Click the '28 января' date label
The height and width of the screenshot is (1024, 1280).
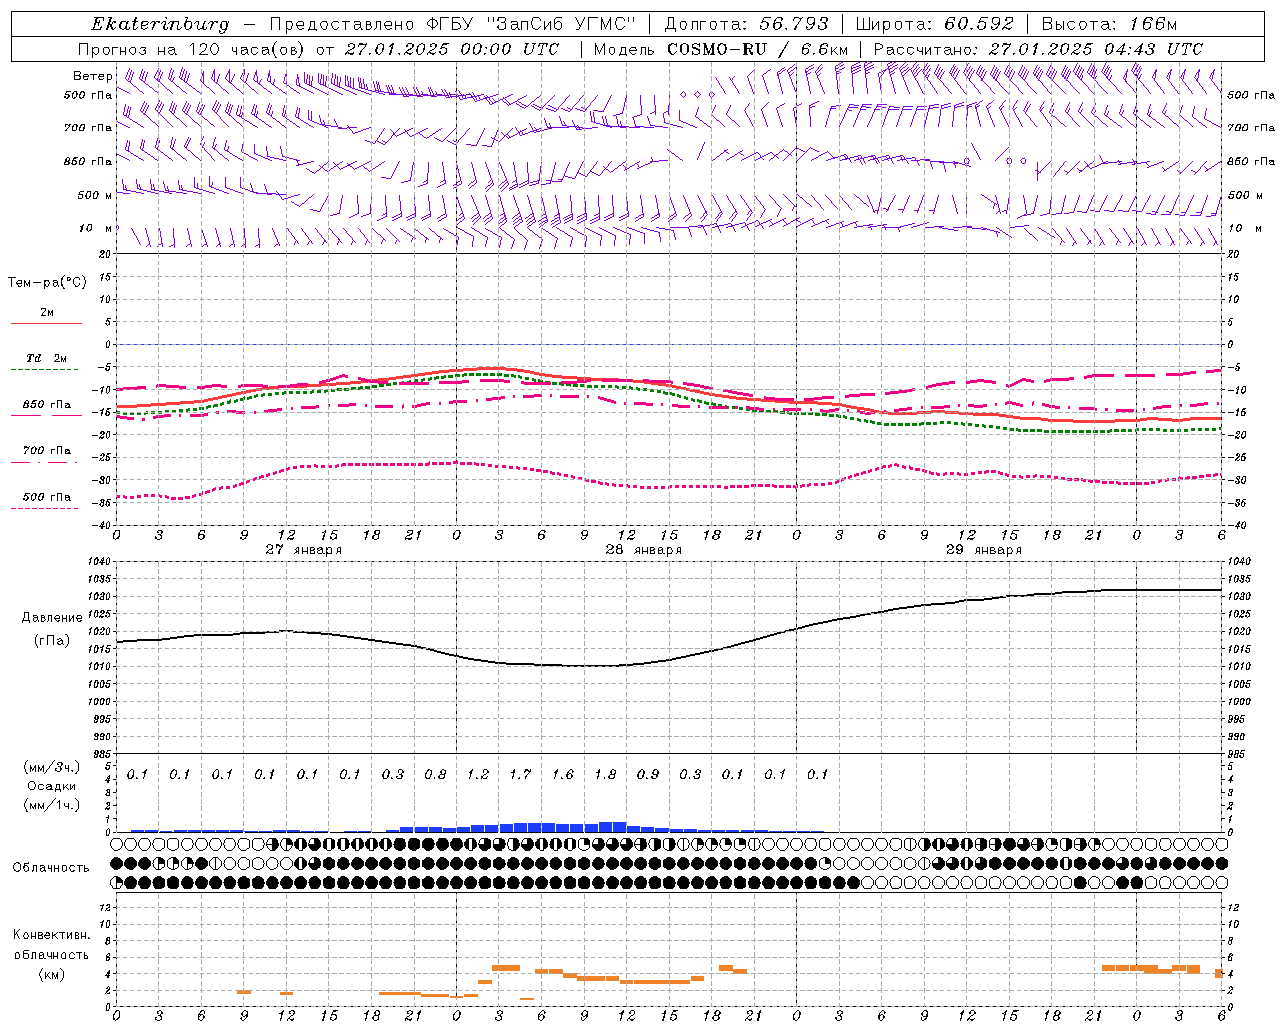click(x=643, y=550)
